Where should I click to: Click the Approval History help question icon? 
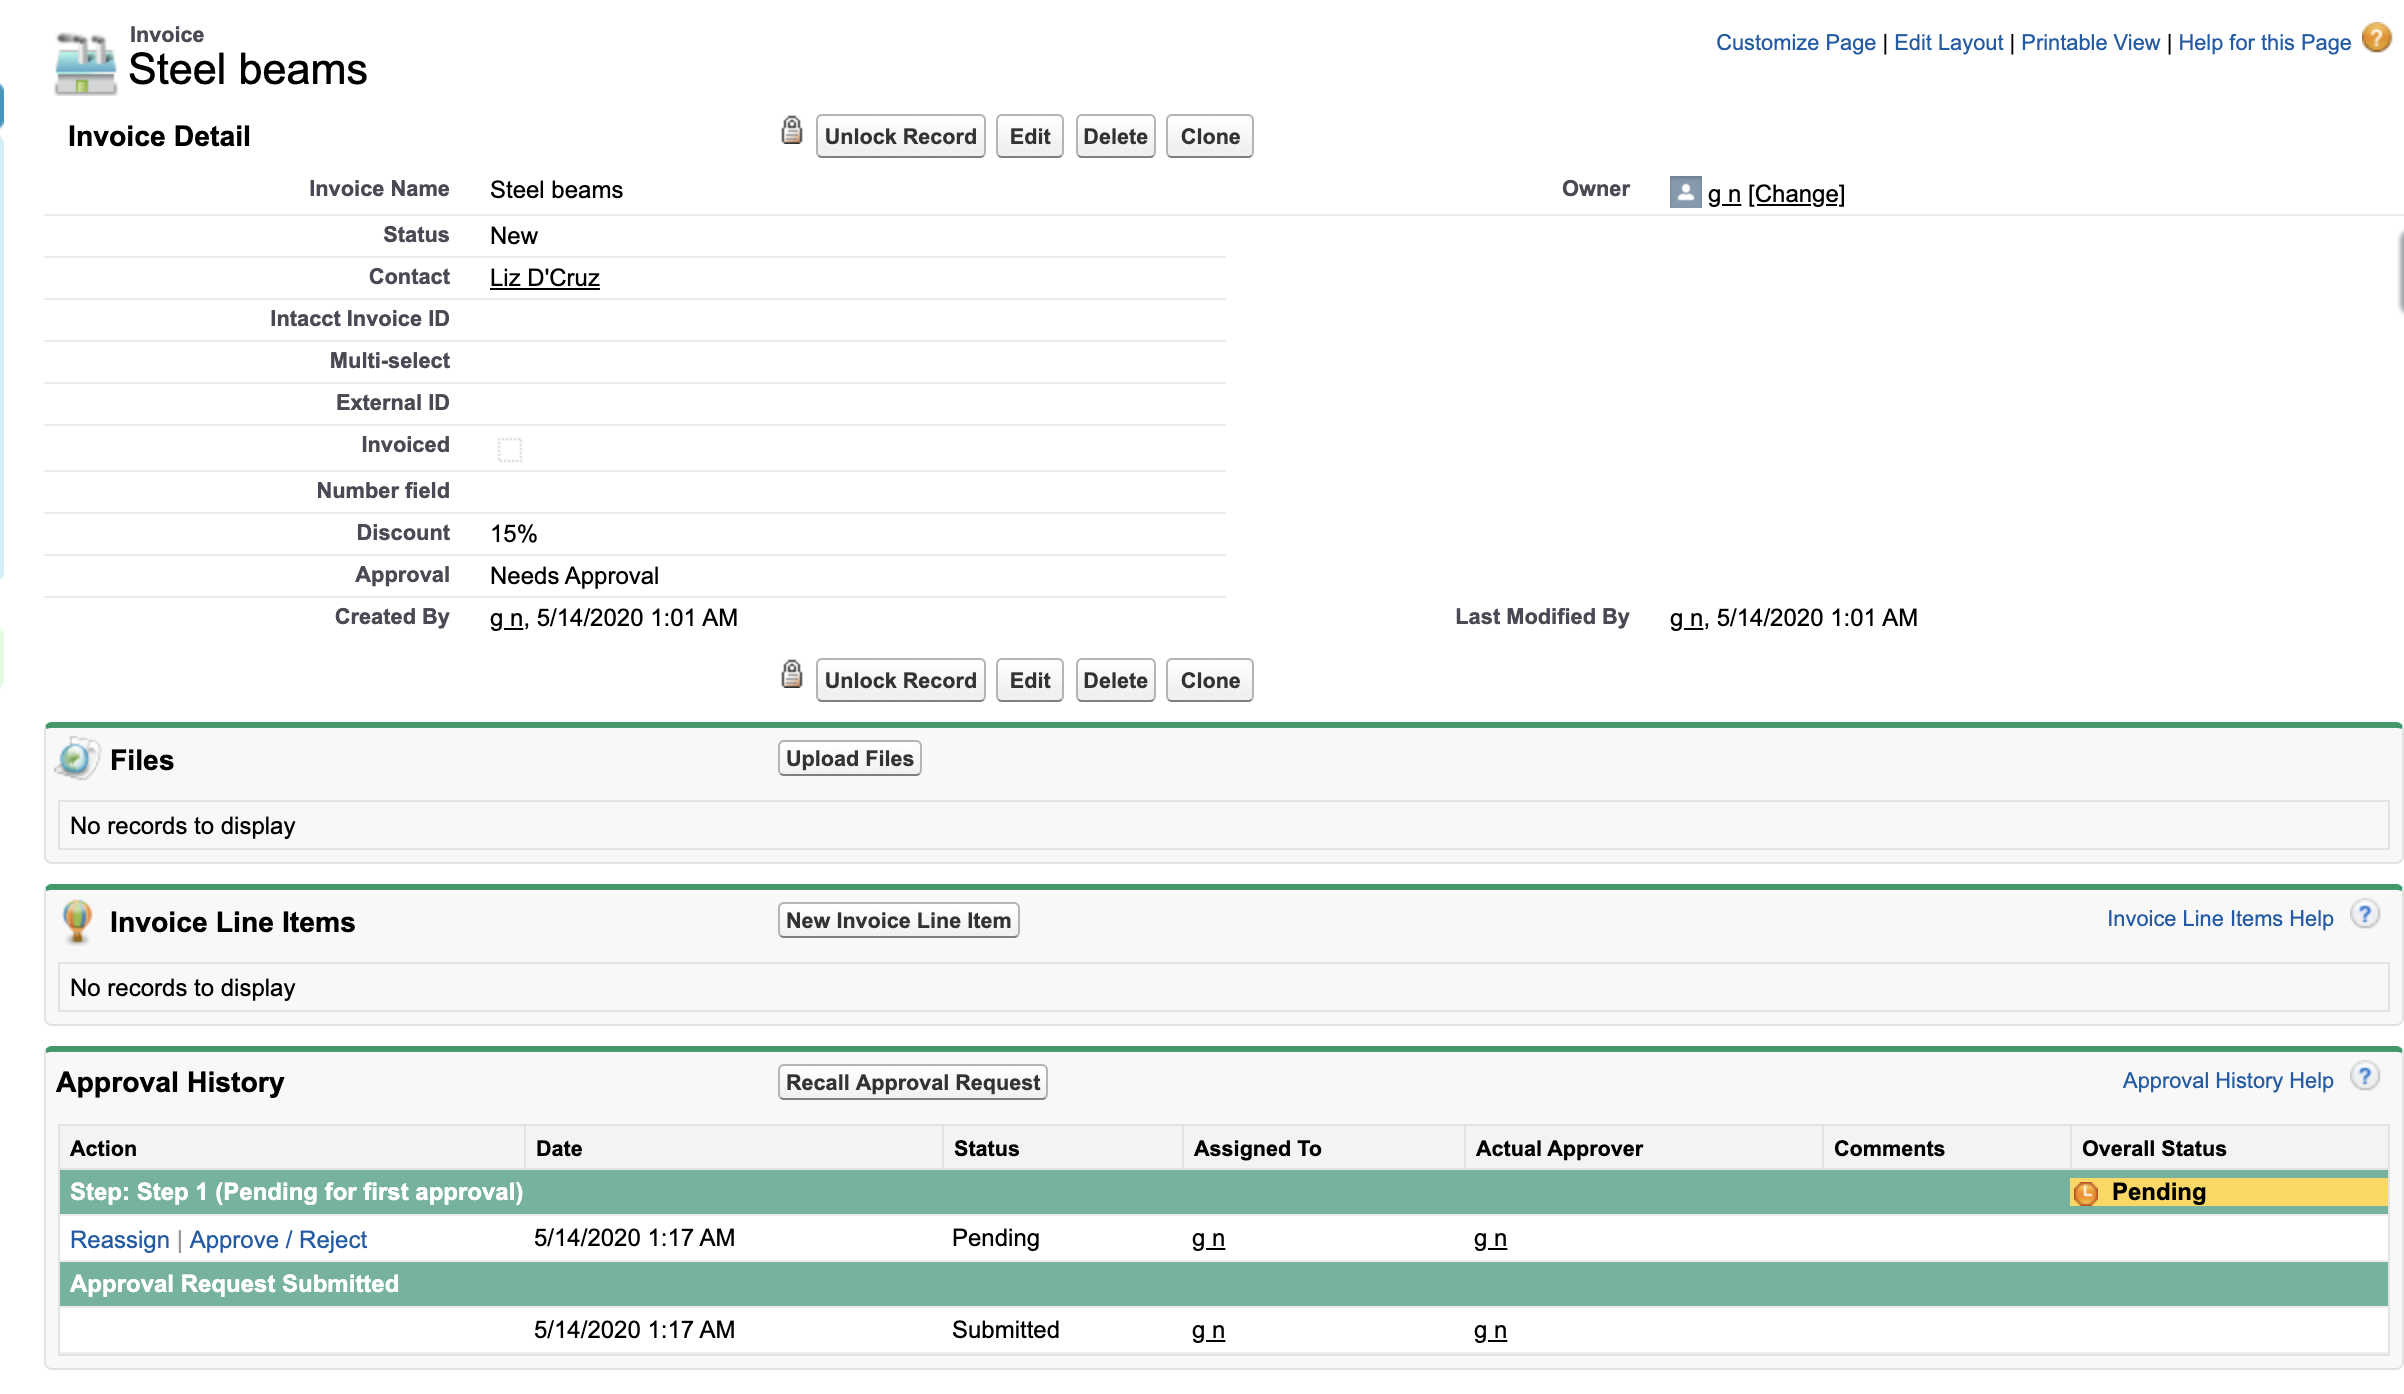tap(2364, 1077)
